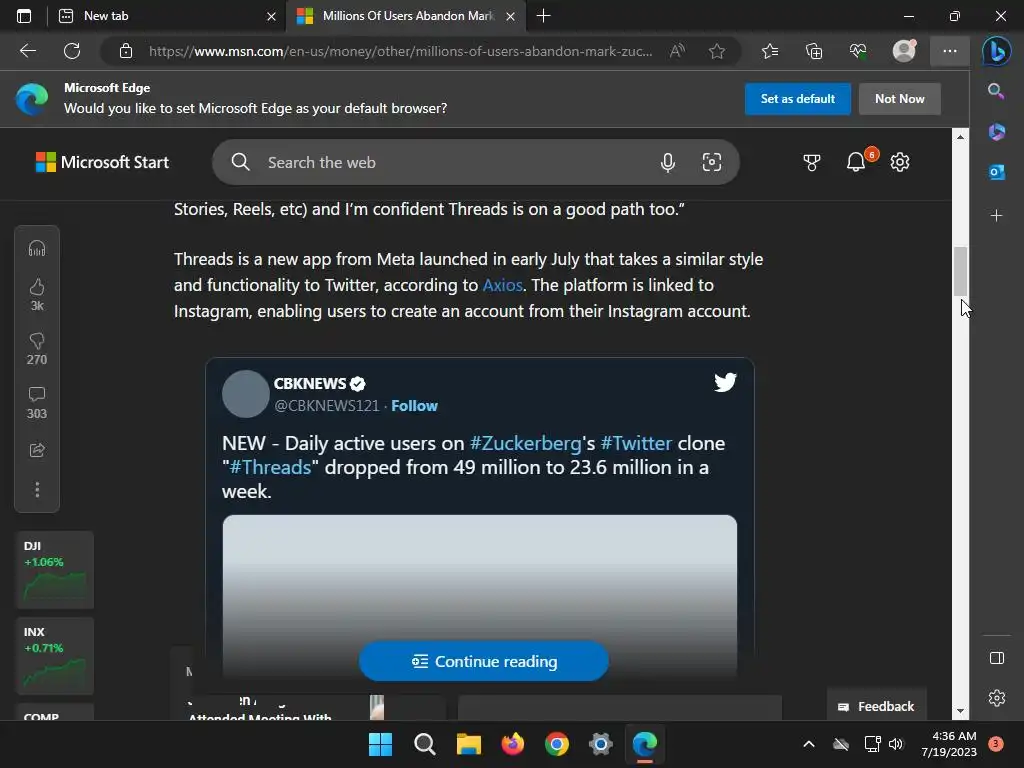Click the msn.com address bar URL
This screenshot has width=1024, height=768.
click(400, 51)
